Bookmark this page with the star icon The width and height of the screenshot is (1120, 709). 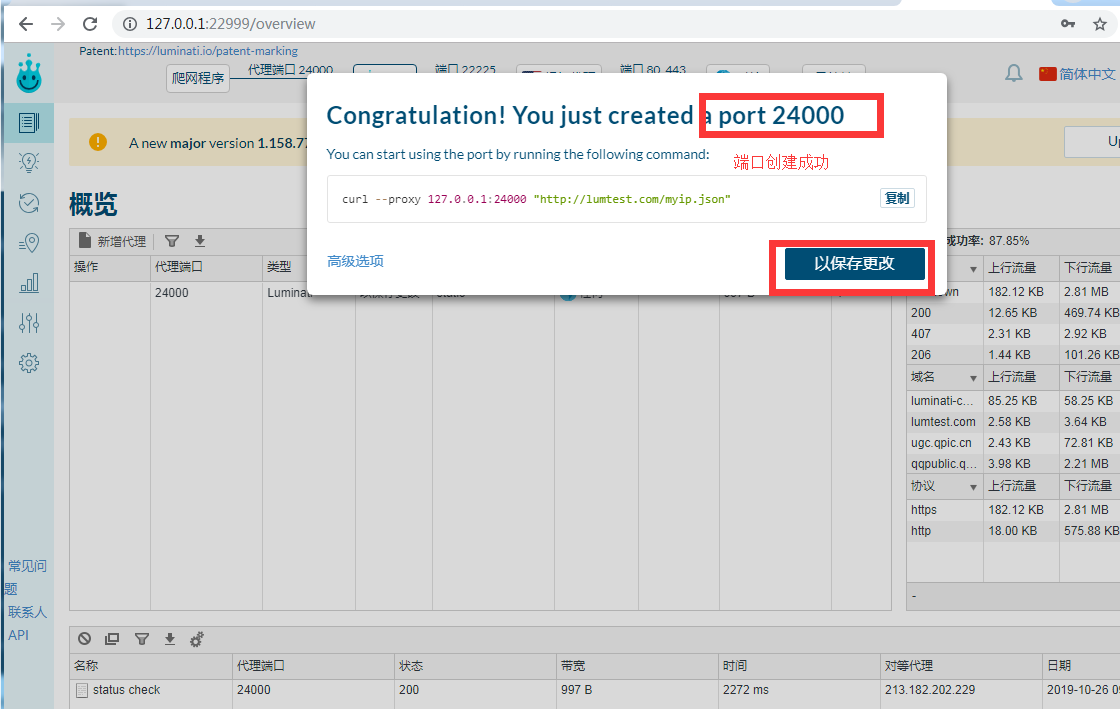1100,24
